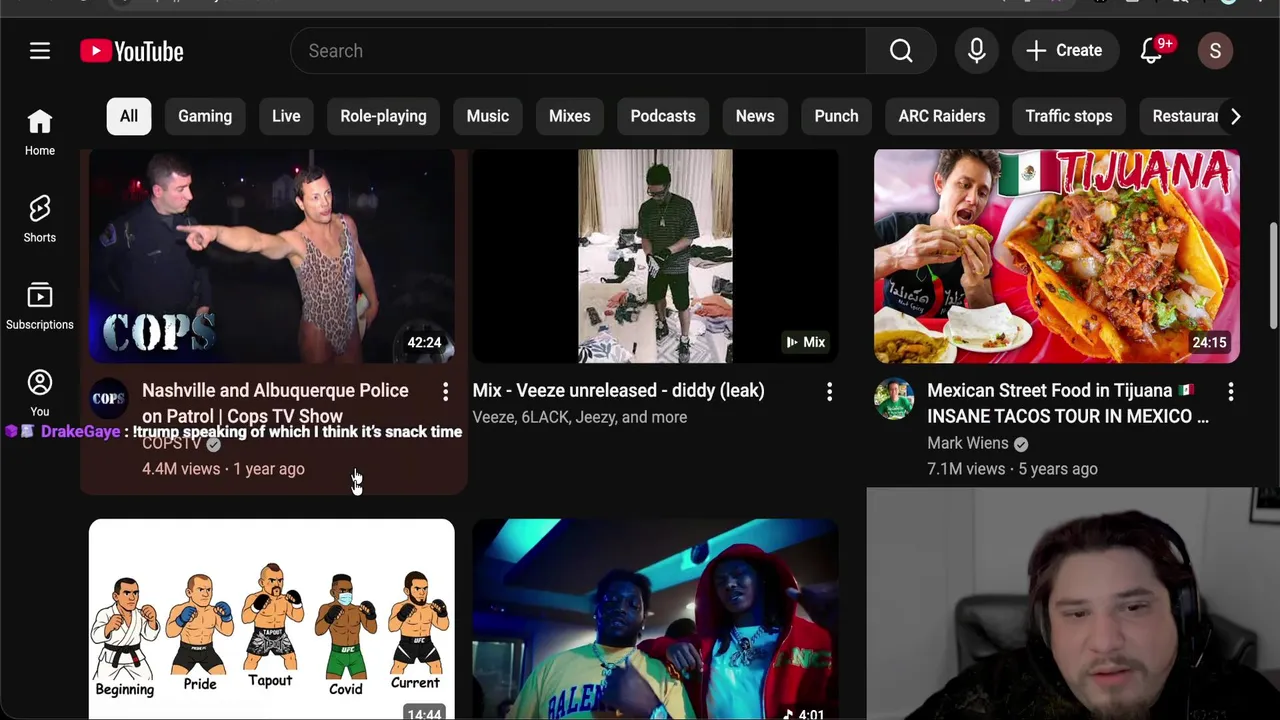Select the Role-playing filter chip
This screenshot has width=1280, height=720.
pos(383,116)
